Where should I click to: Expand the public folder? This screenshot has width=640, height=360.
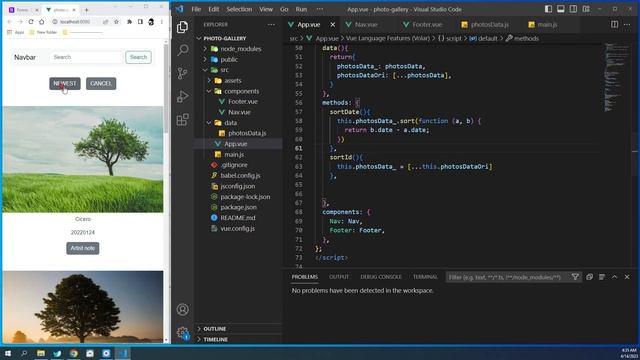(x=205, y=59)
